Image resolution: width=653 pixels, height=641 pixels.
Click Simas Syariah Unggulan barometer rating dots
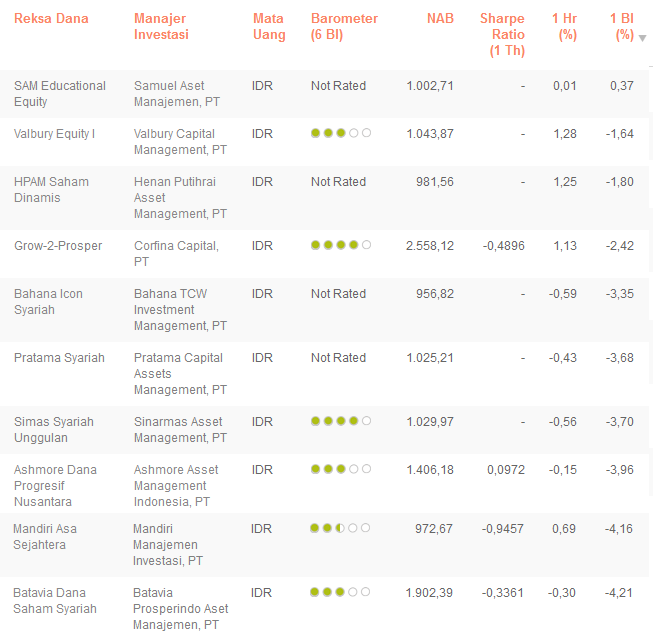340,421
